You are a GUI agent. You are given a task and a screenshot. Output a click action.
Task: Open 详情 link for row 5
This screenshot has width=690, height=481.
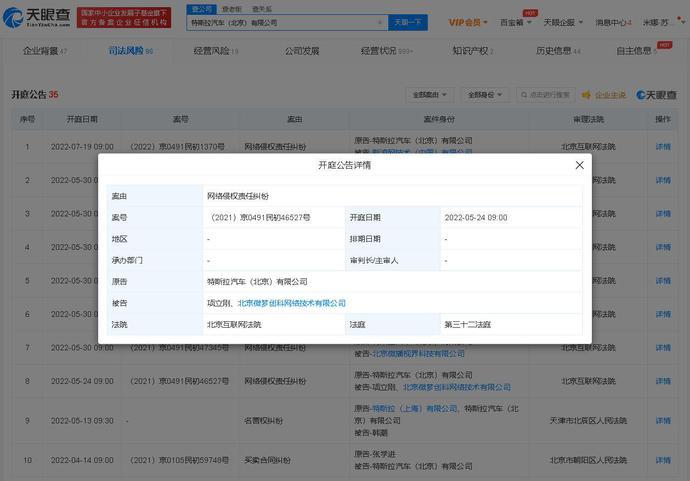click(663, 280)
